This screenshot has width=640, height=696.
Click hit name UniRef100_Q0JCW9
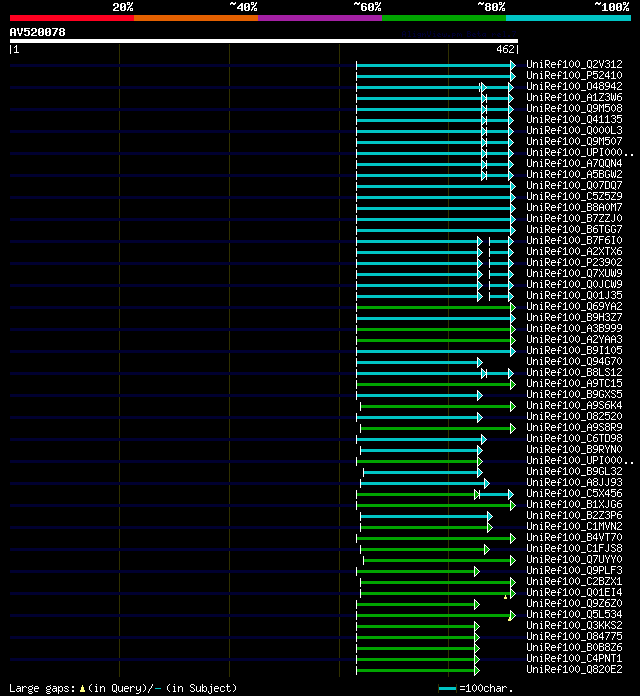pyautogui.click(x=574, y=284)
